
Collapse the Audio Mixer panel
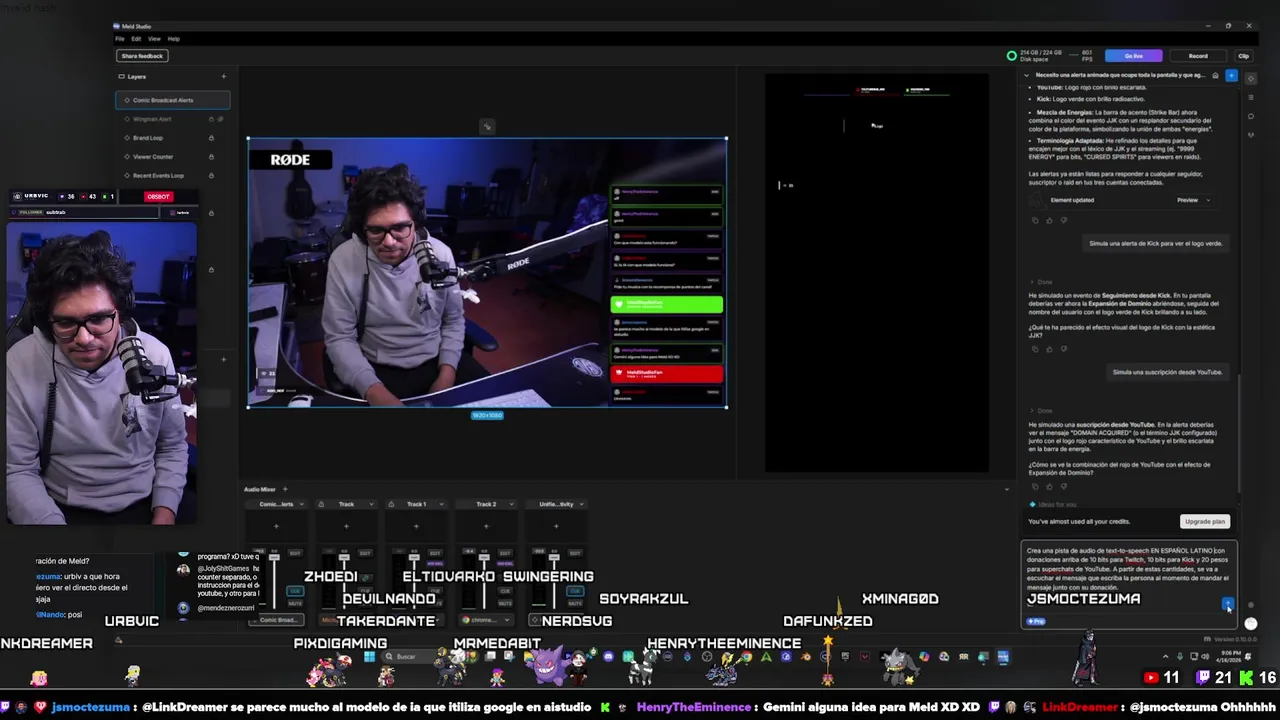pos(1007,489)
